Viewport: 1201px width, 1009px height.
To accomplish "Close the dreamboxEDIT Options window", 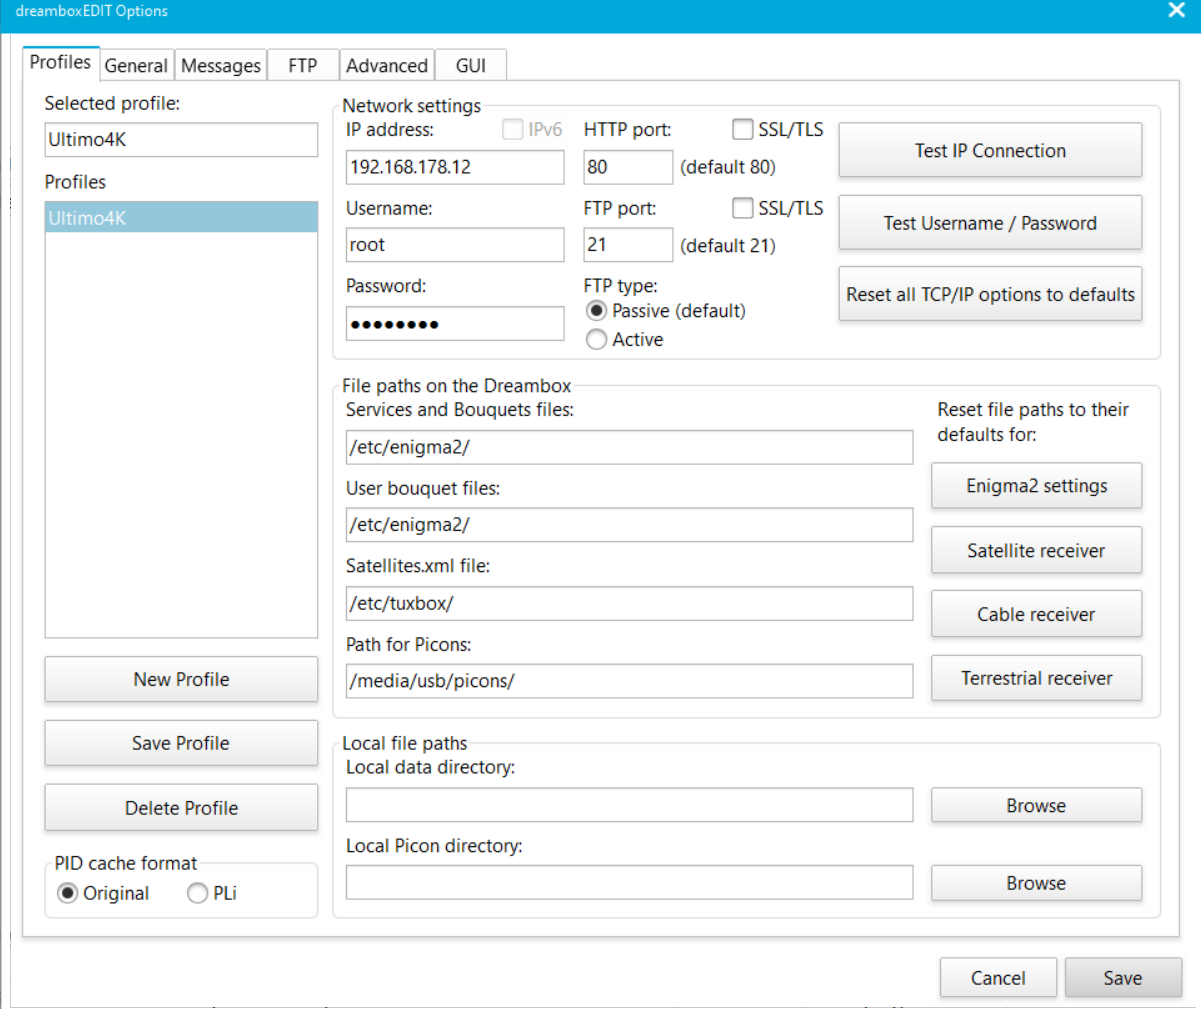I will click(x=1176, y=11).
